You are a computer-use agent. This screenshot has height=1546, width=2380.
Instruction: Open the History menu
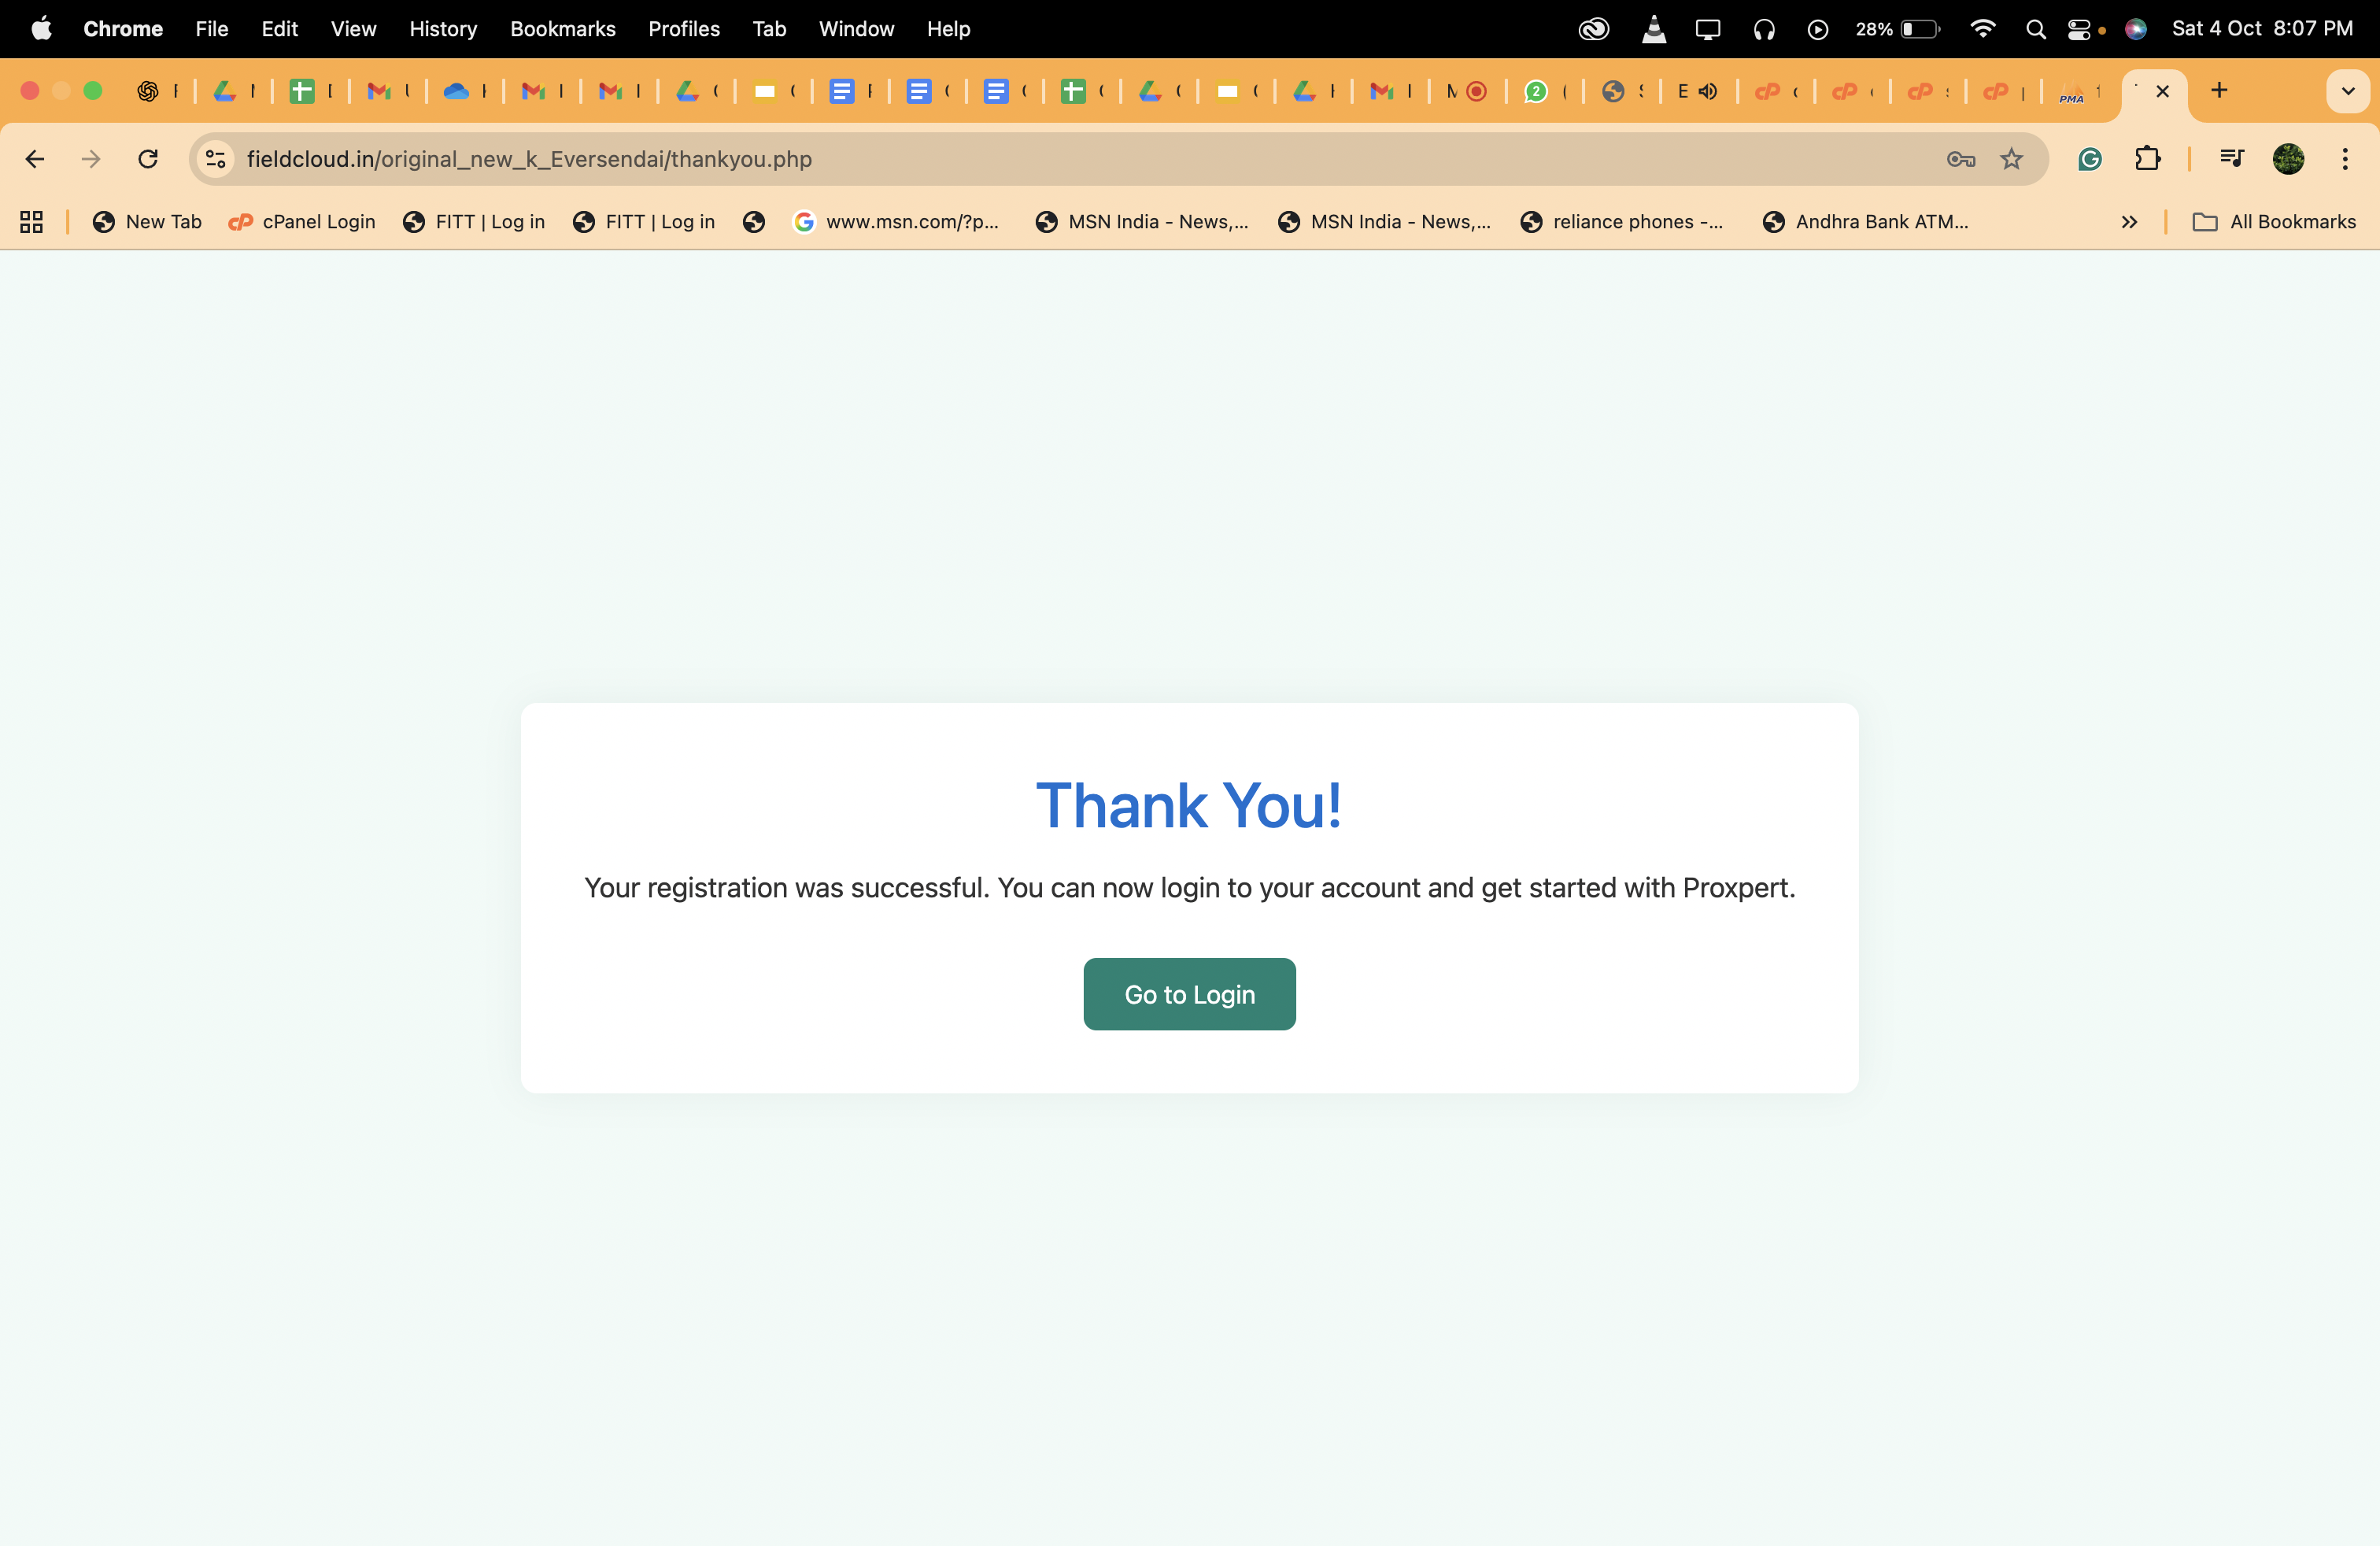pyautogui.click(x=442, y=29)
